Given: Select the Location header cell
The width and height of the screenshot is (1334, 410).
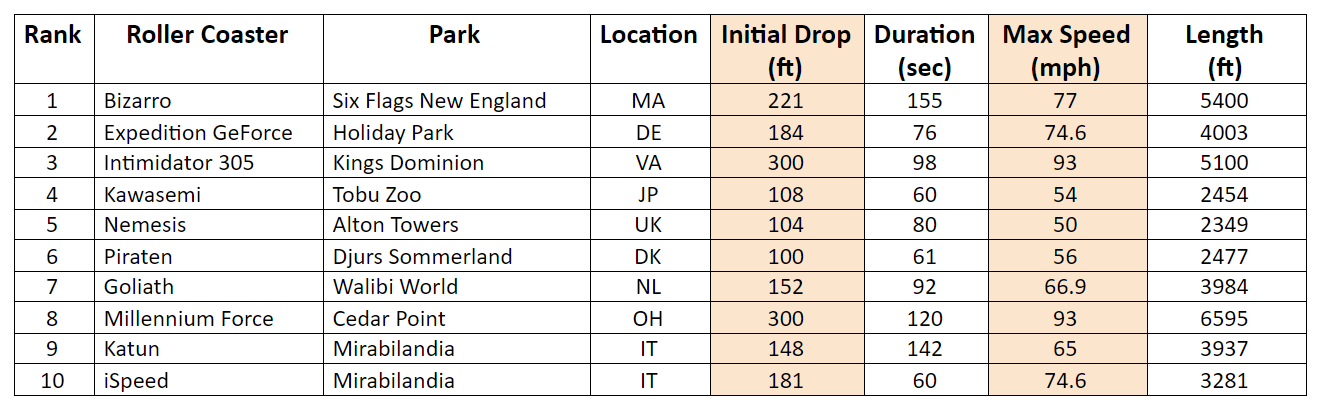Looking at the screenshot, I should (x=648, y=49).
